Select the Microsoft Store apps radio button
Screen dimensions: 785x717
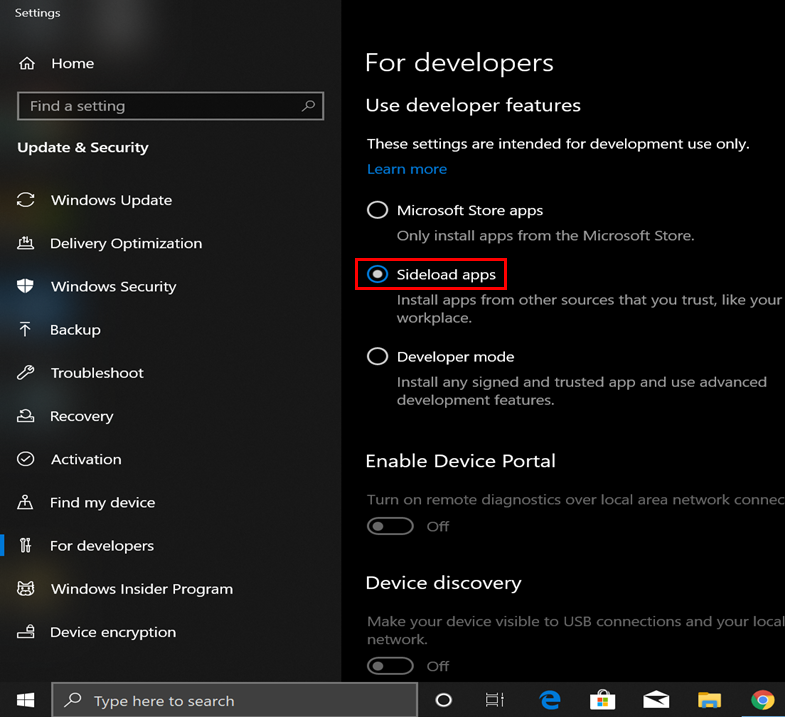[377, 210]
